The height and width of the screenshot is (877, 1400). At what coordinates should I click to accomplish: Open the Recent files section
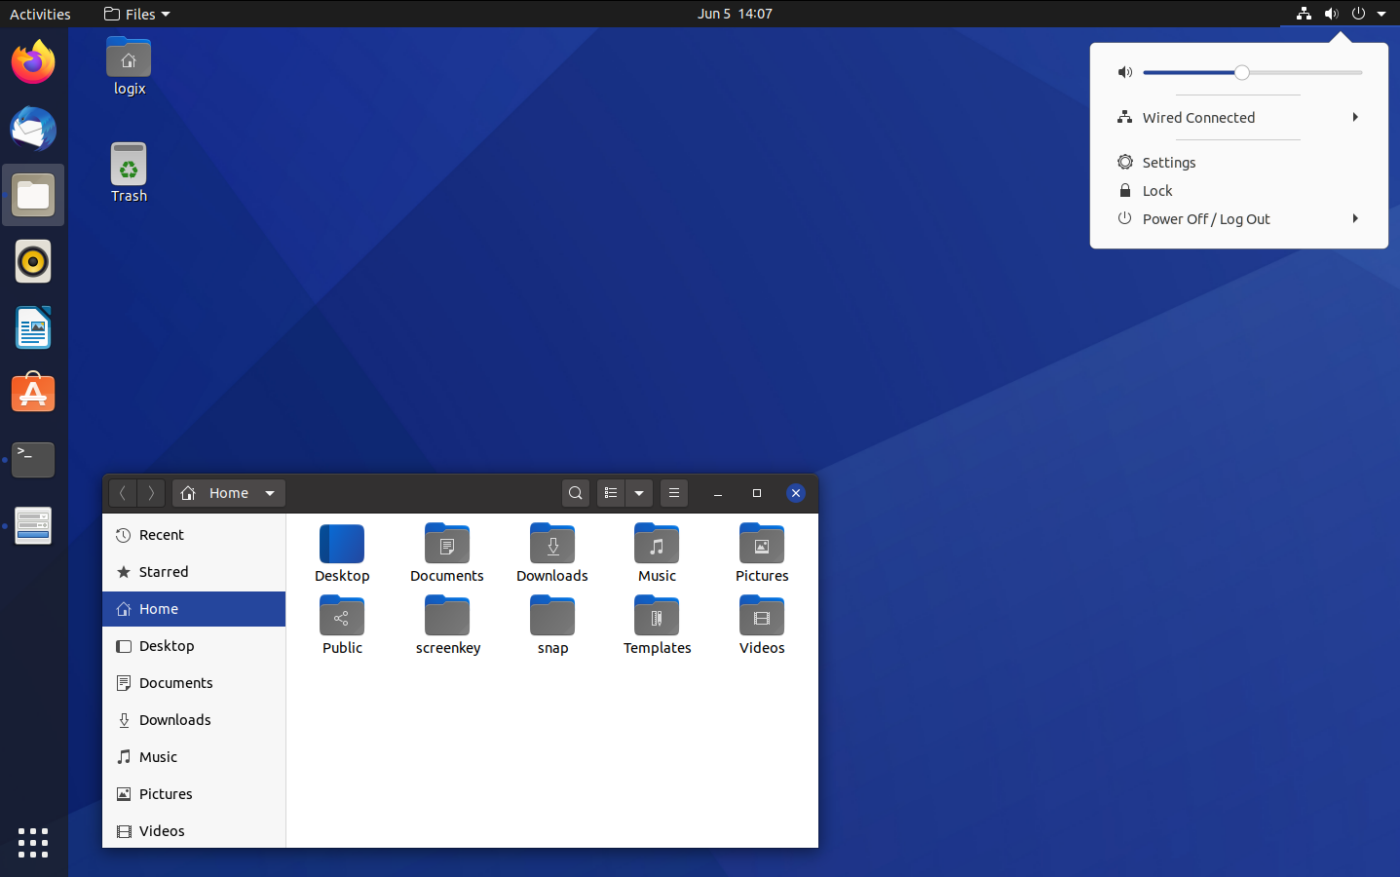(x=161, y=534)
